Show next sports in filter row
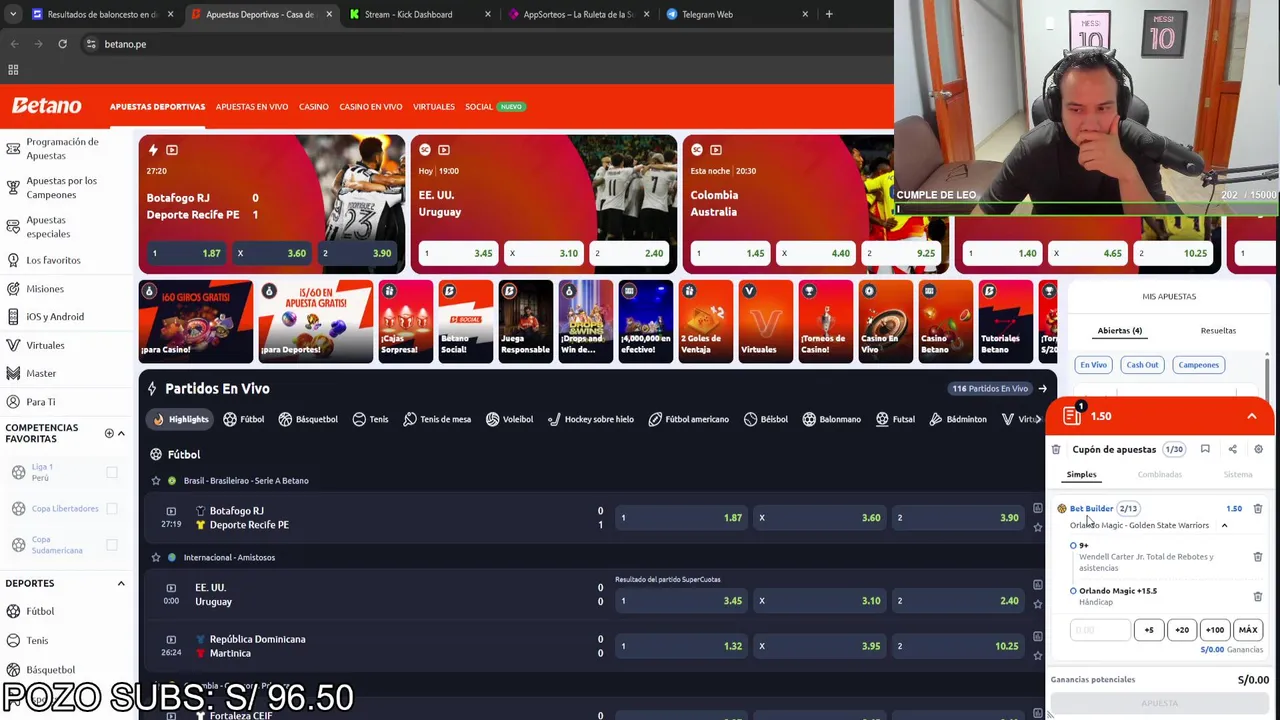The height and width of the screenshot is (720, 1280). 1036,420
